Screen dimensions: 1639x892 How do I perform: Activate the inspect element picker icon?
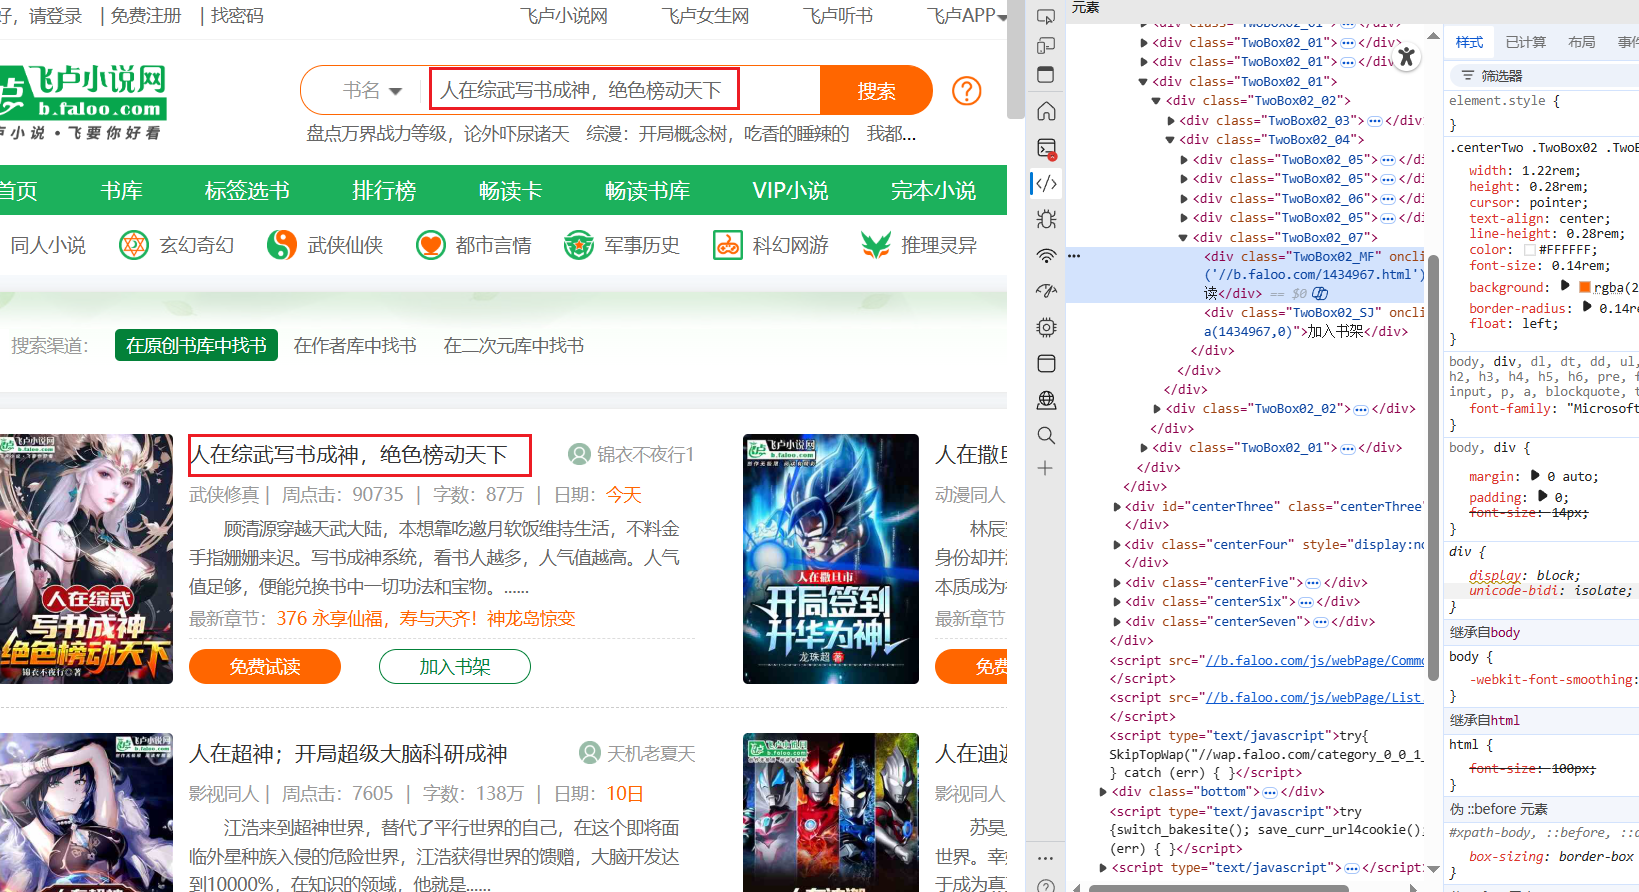coord(1046,16)
